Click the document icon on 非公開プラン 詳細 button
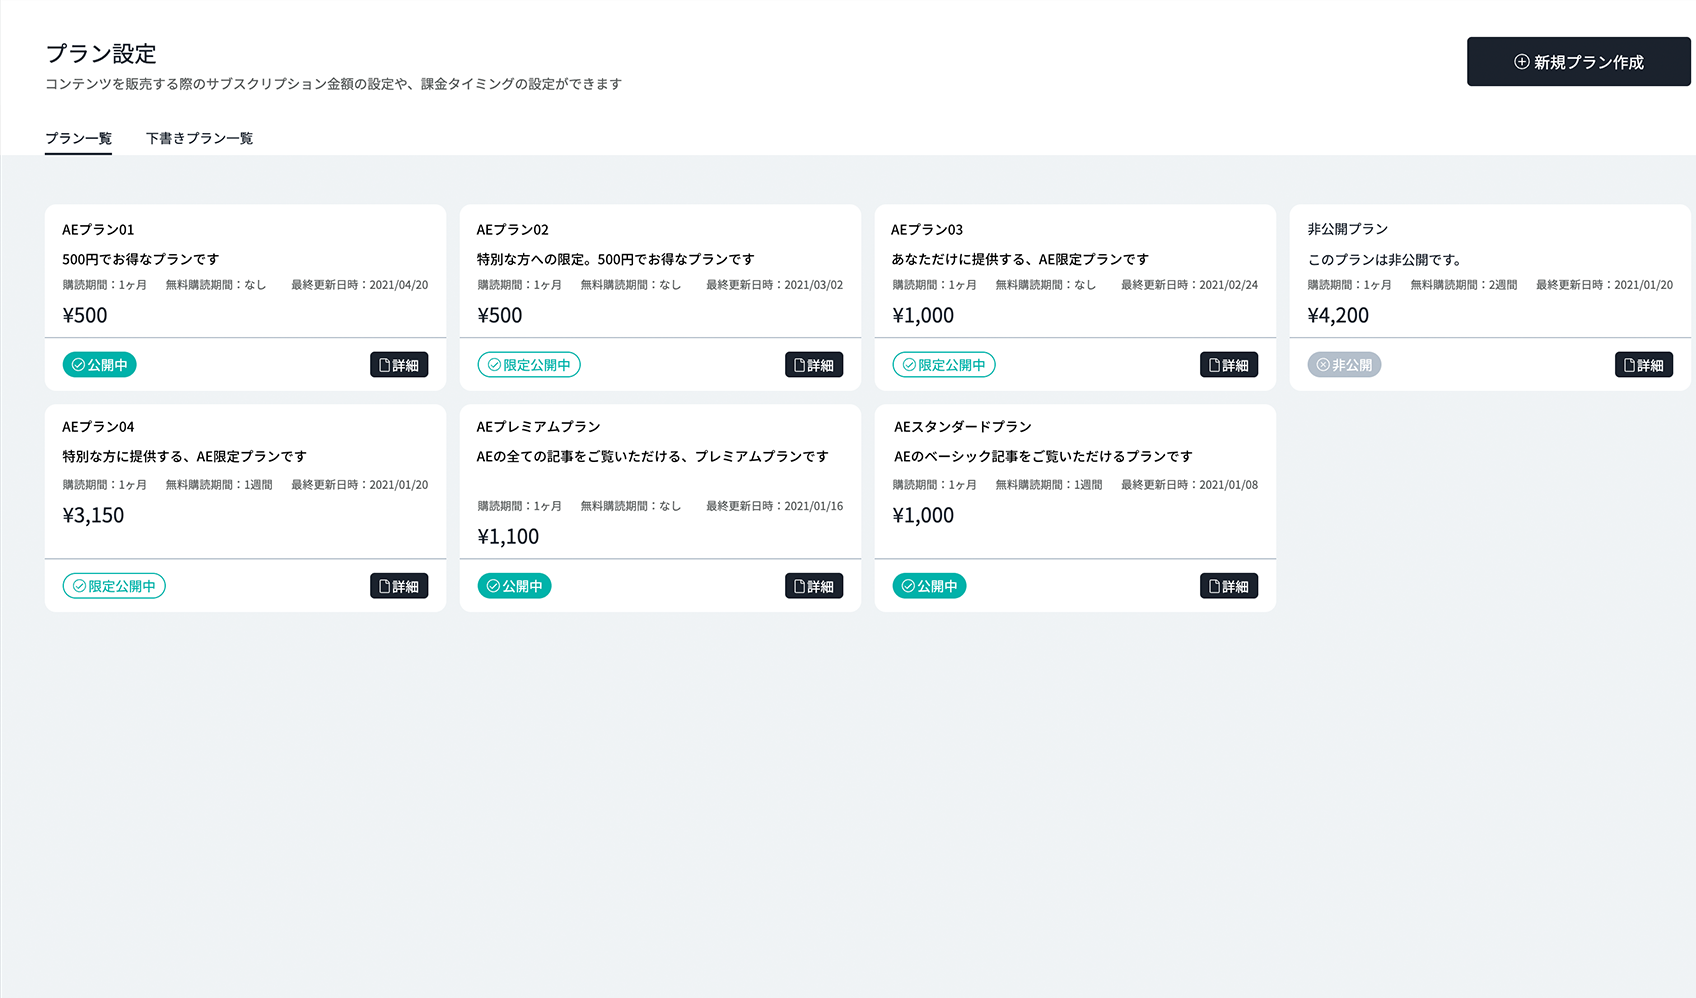 [1628, 364]
